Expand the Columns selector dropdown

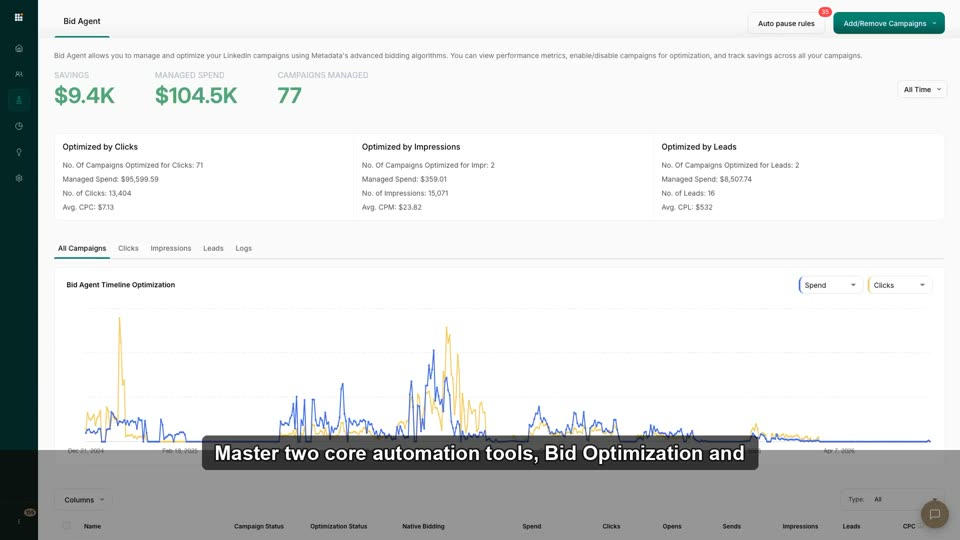[84, 500]
